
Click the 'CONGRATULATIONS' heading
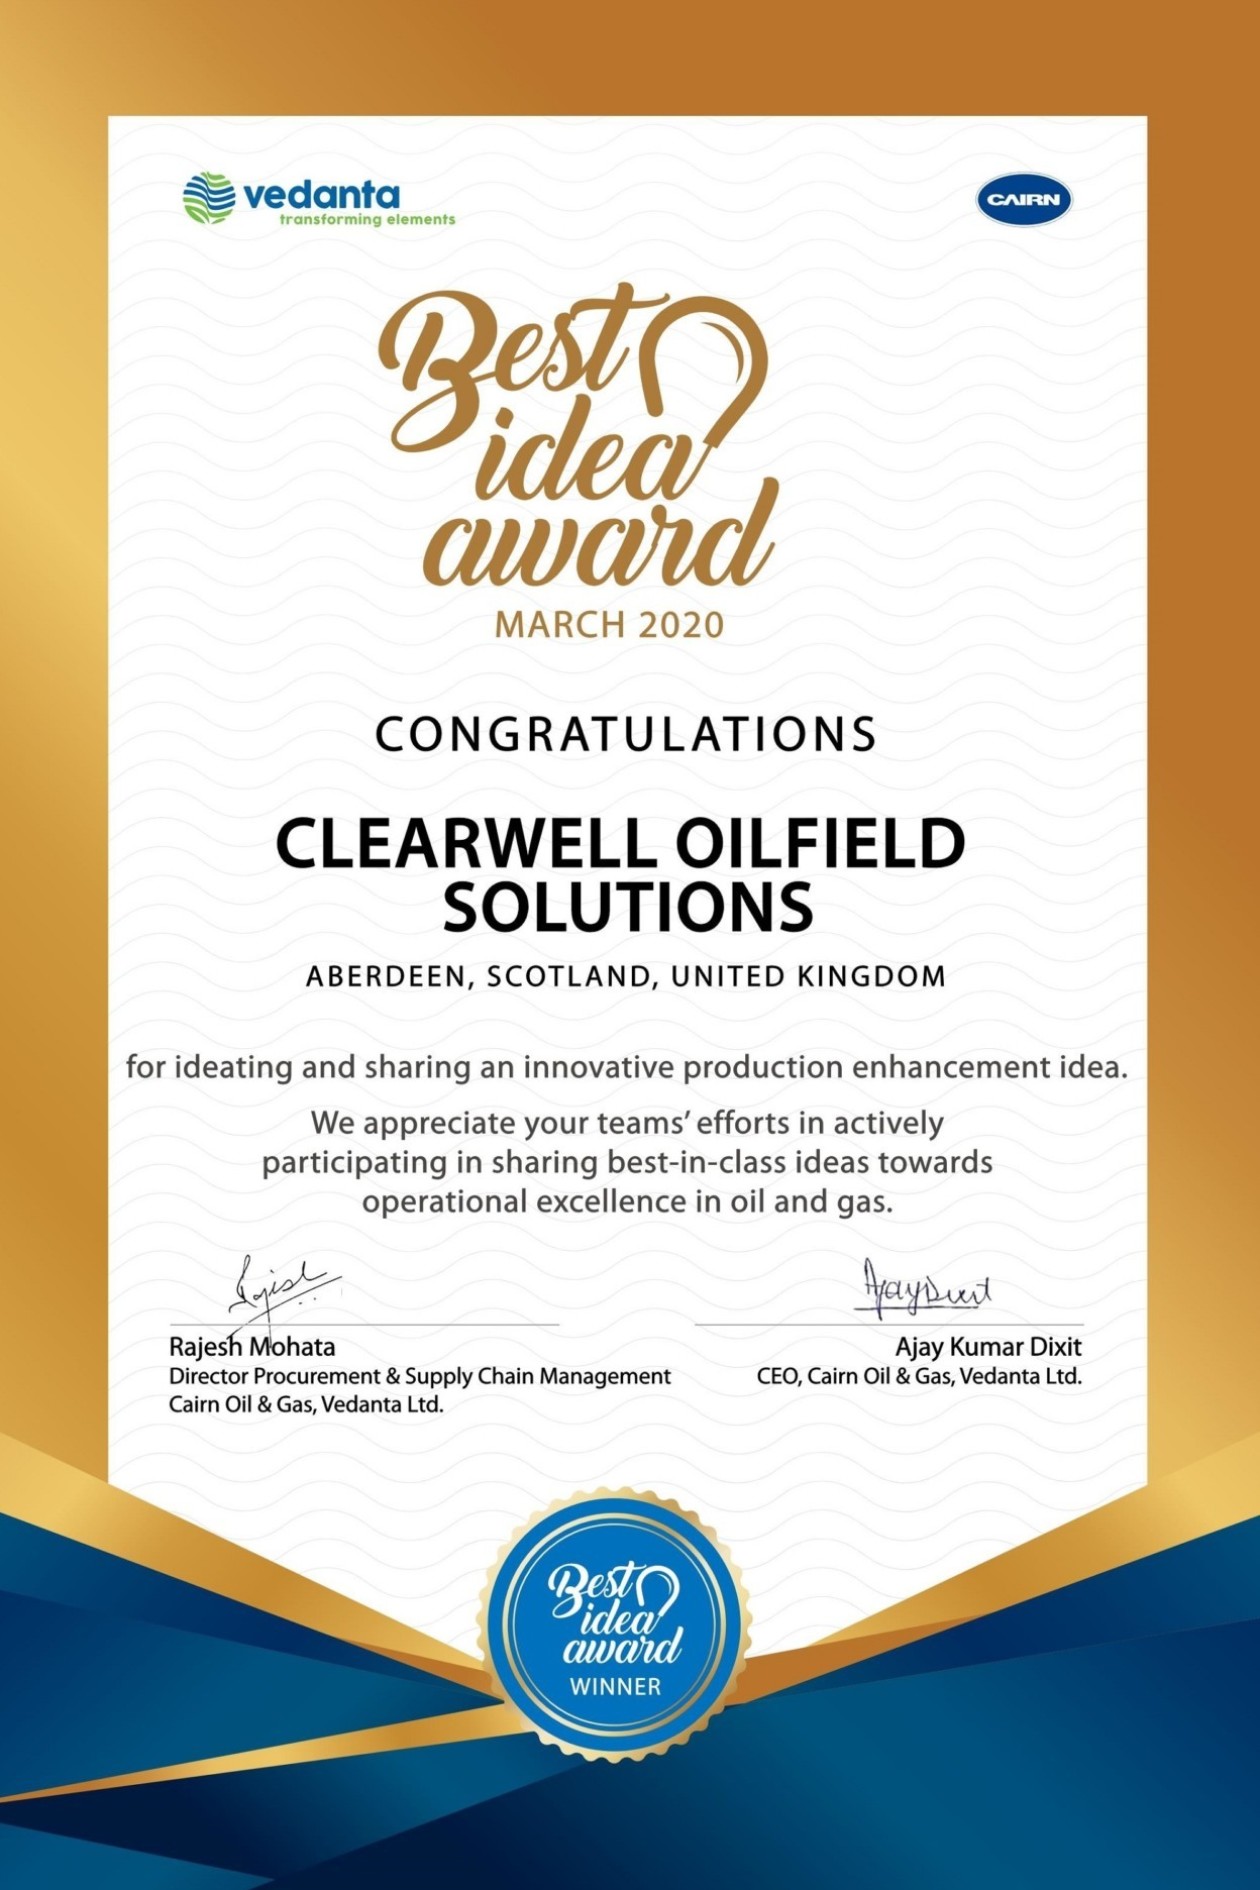coord(626,734)
